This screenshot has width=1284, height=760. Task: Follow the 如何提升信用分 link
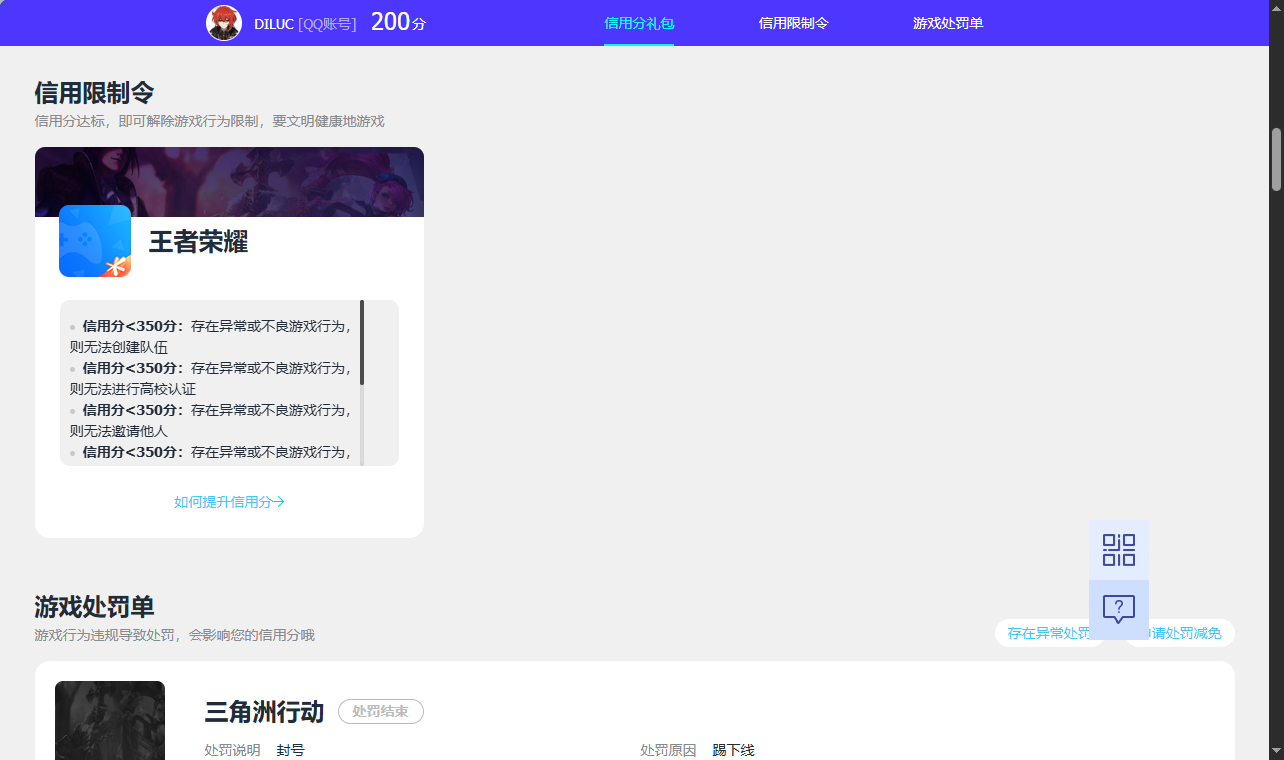click(230, 502)
